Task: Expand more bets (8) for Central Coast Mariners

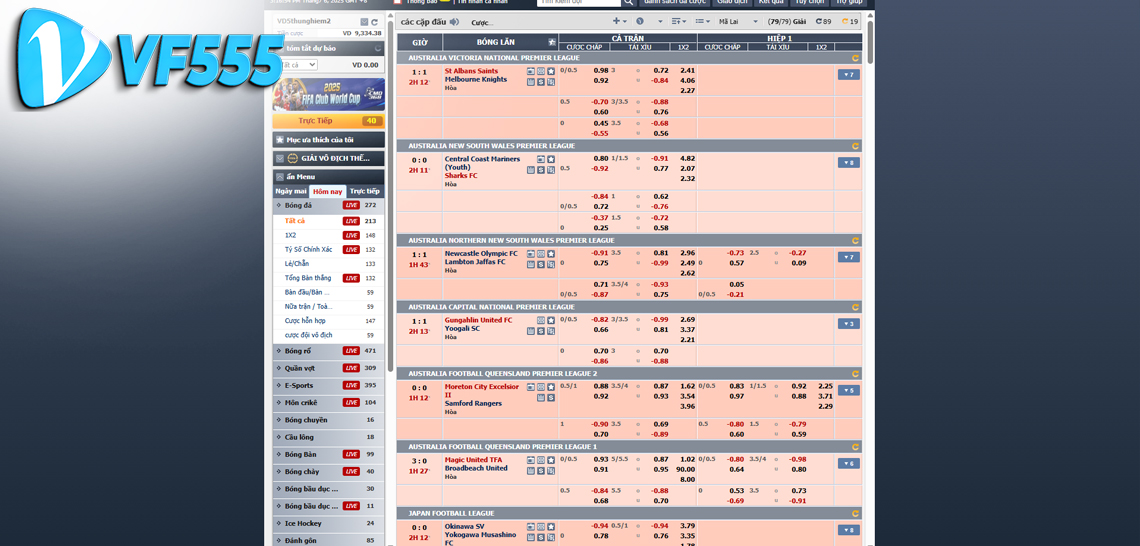Action: coord(848,163)
